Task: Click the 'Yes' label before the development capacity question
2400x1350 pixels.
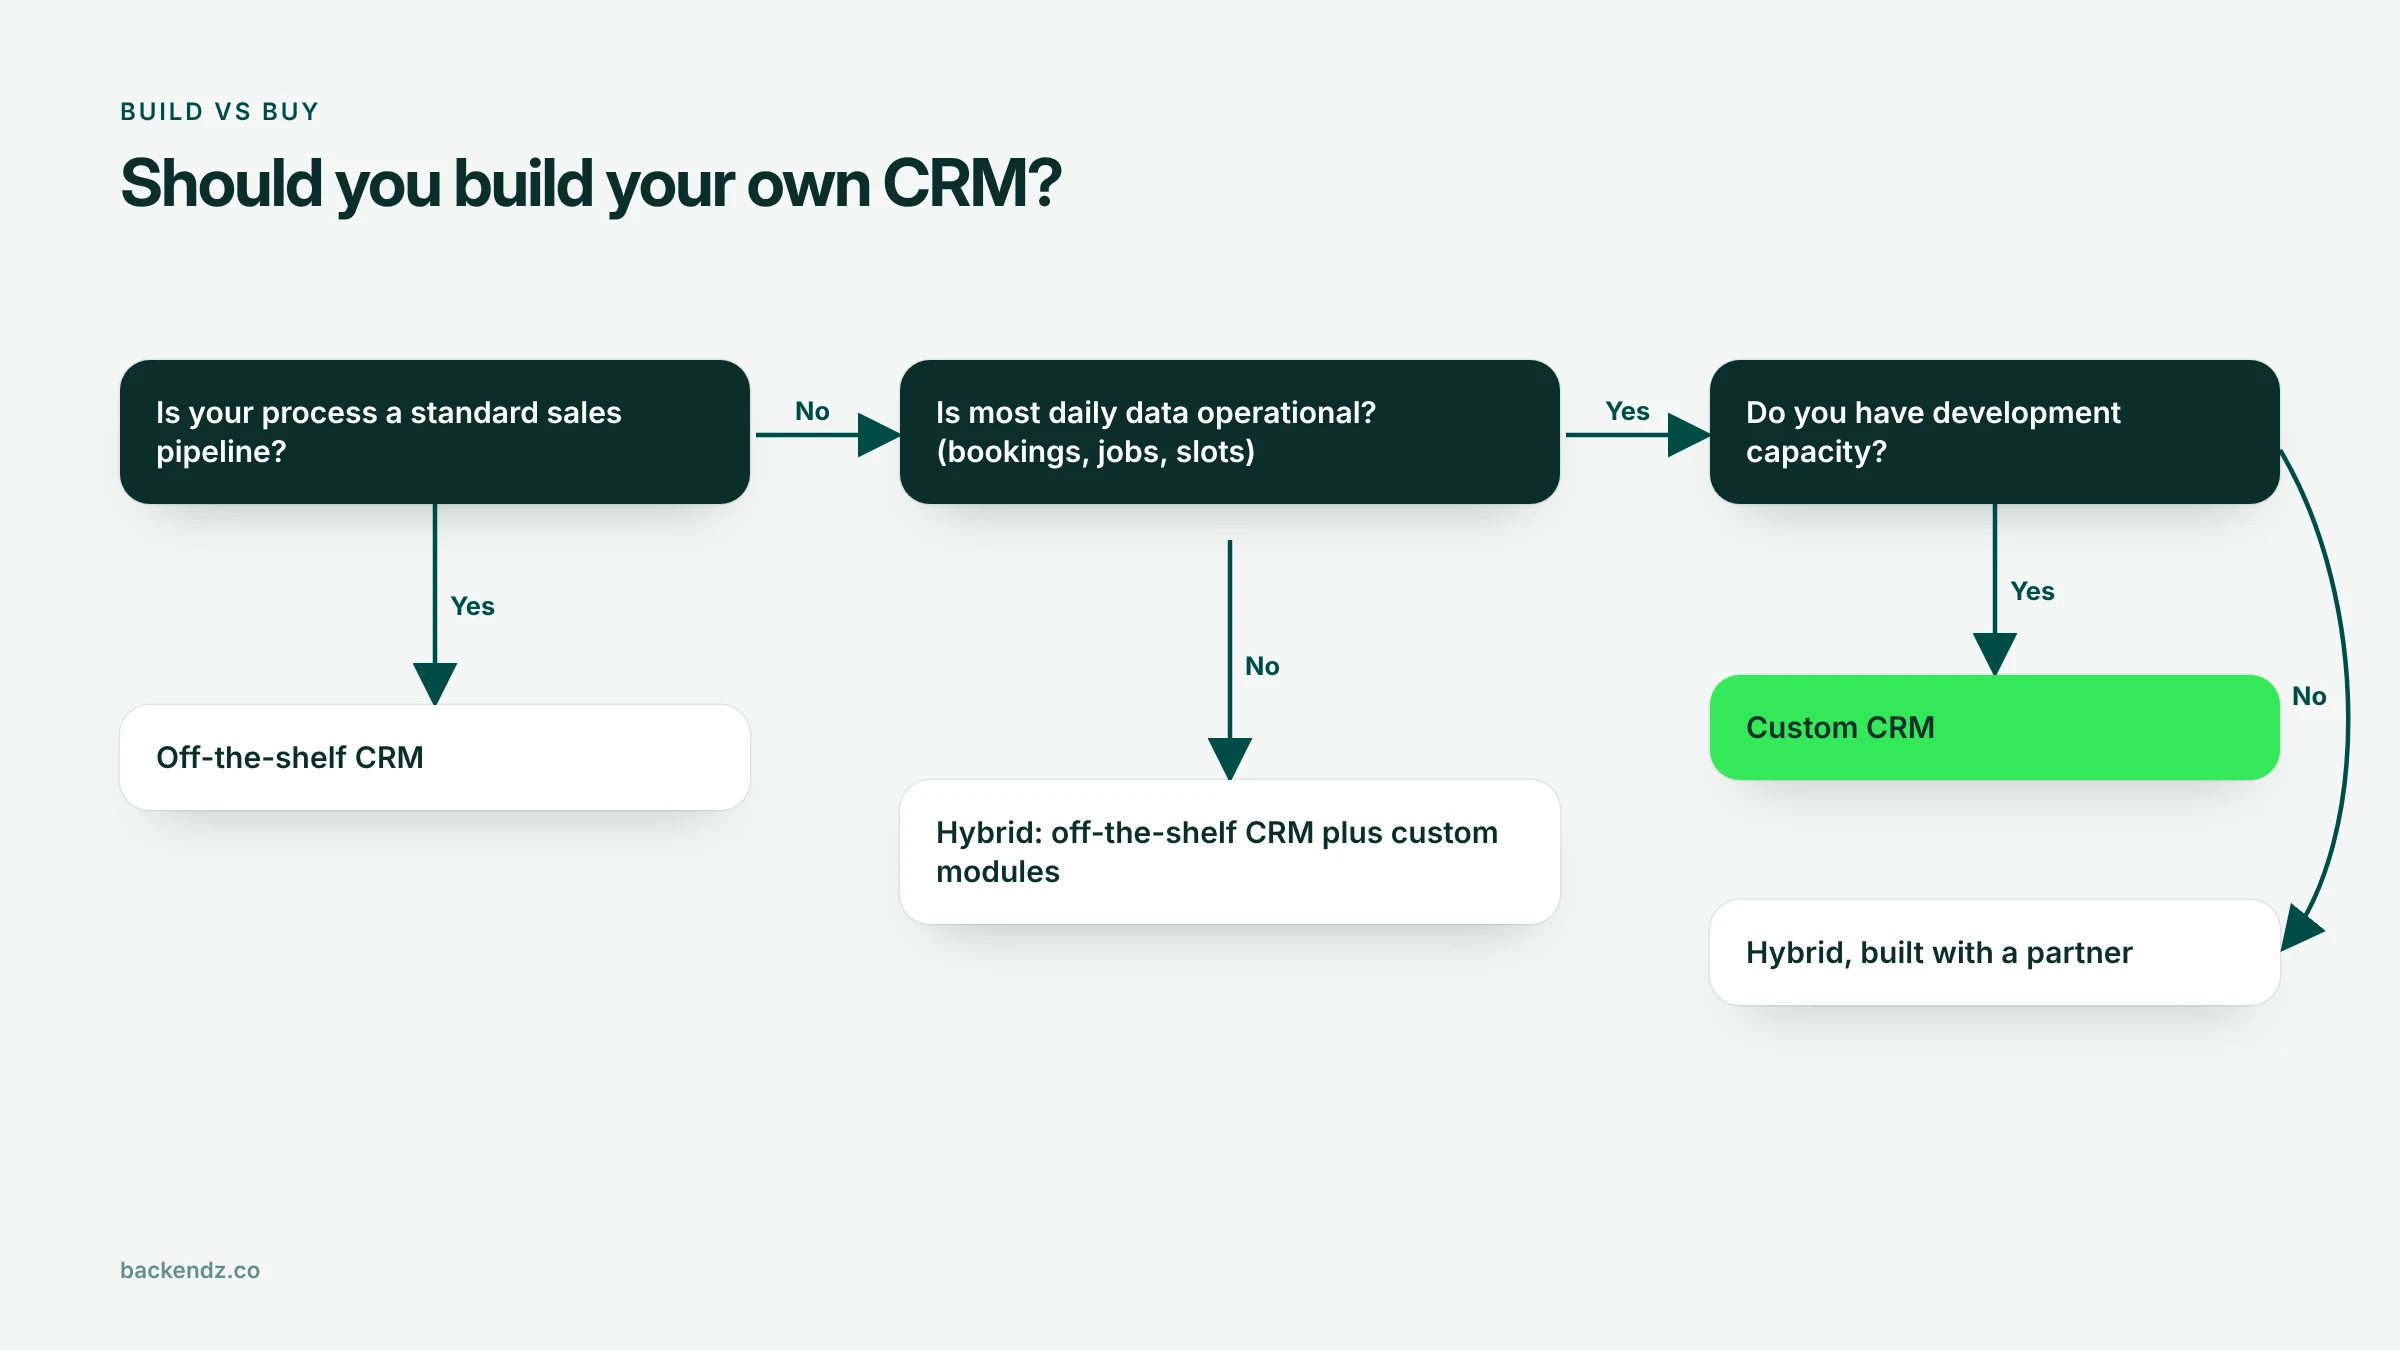Action: tap(1627, 411)
